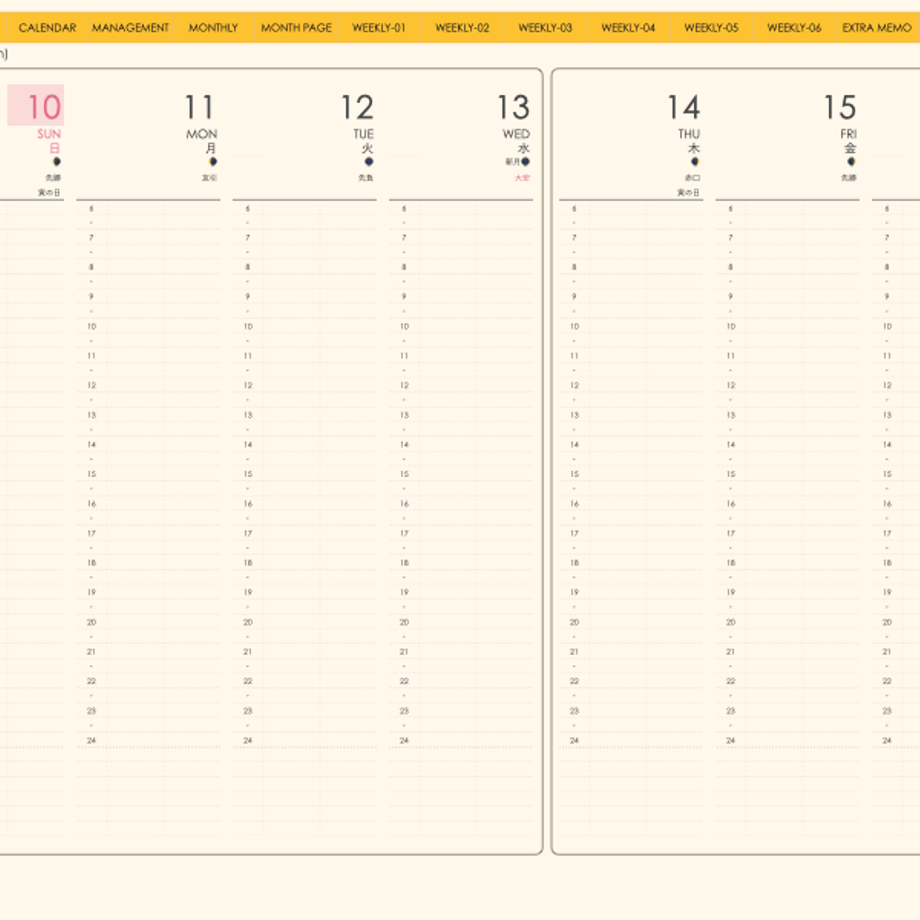The image size is (920, 920).
Task: Click the 火 kanji under TUE
Action: pos(368,148)
